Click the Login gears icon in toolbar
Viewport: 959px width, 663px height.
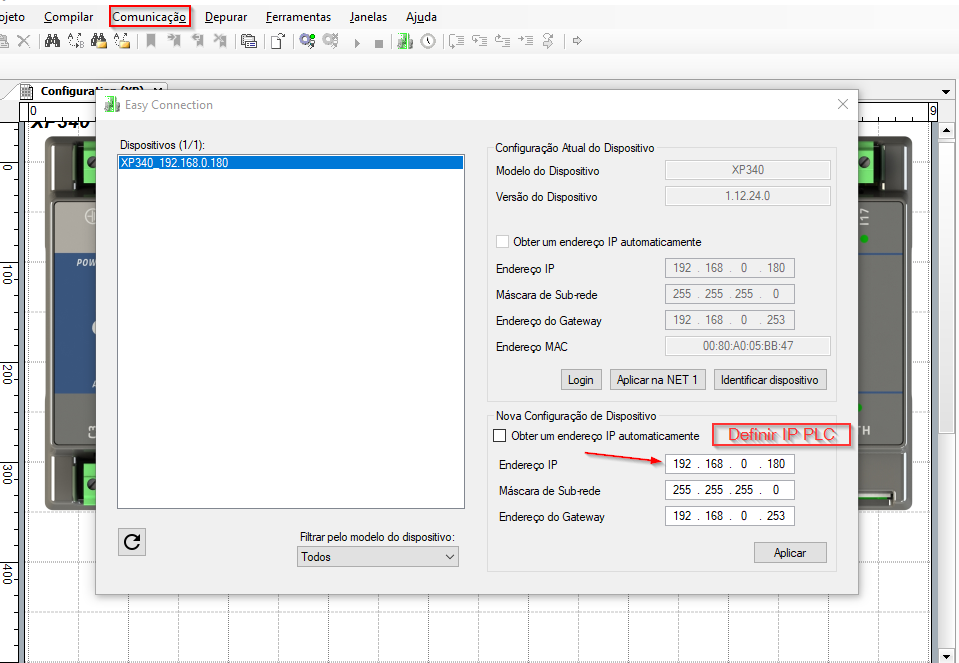307,41
